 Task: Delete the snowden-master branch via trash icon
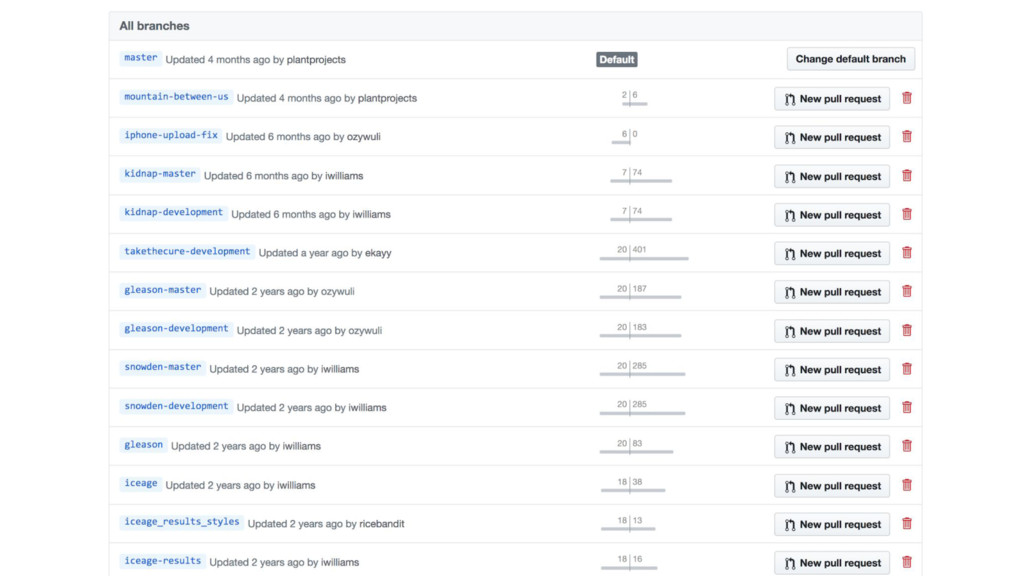tap(906, 369)
